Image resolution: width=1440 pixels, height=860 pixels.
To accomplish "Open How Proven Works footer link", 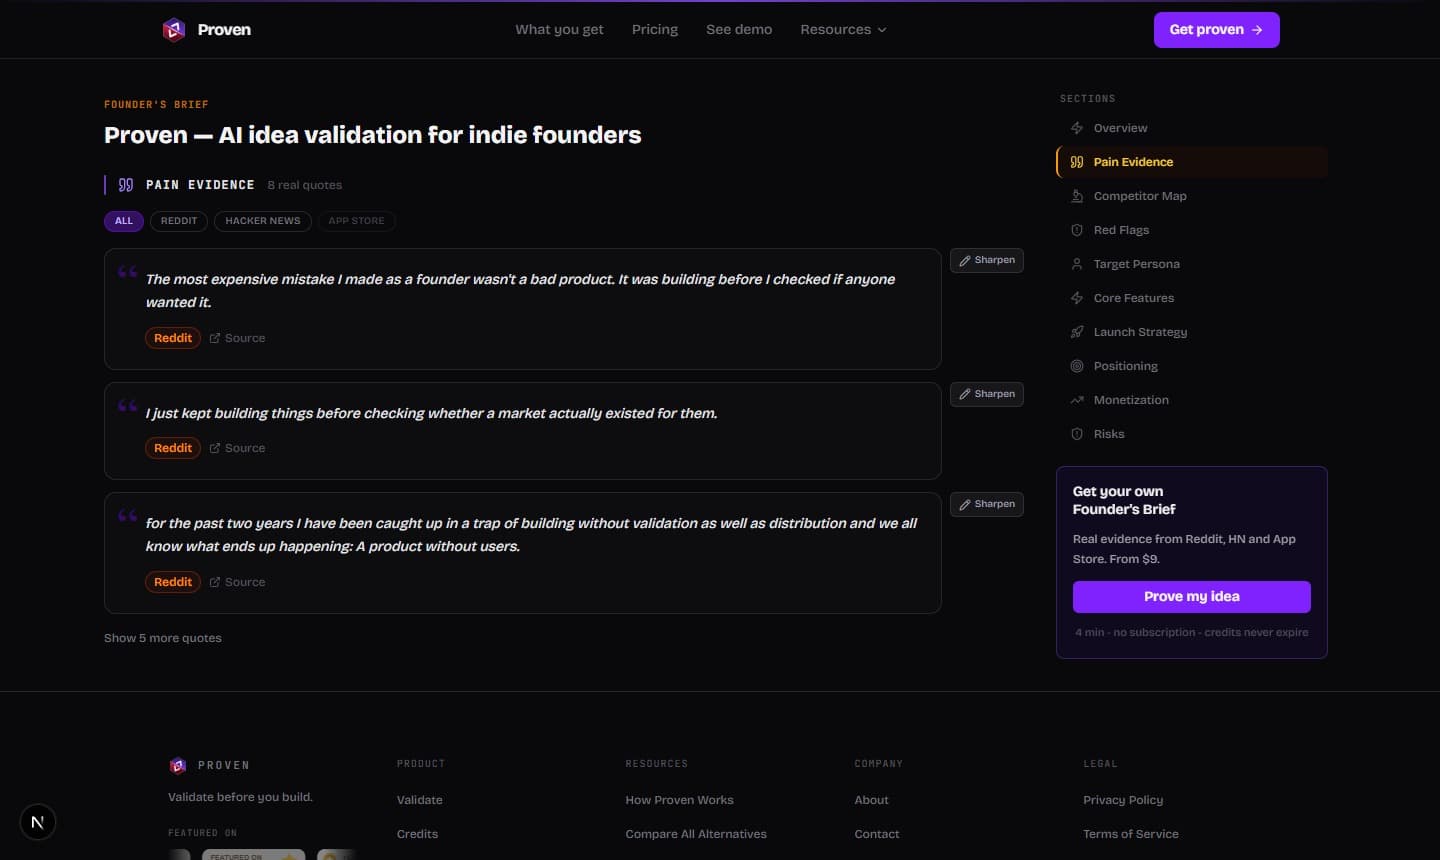I will [680, 800].
